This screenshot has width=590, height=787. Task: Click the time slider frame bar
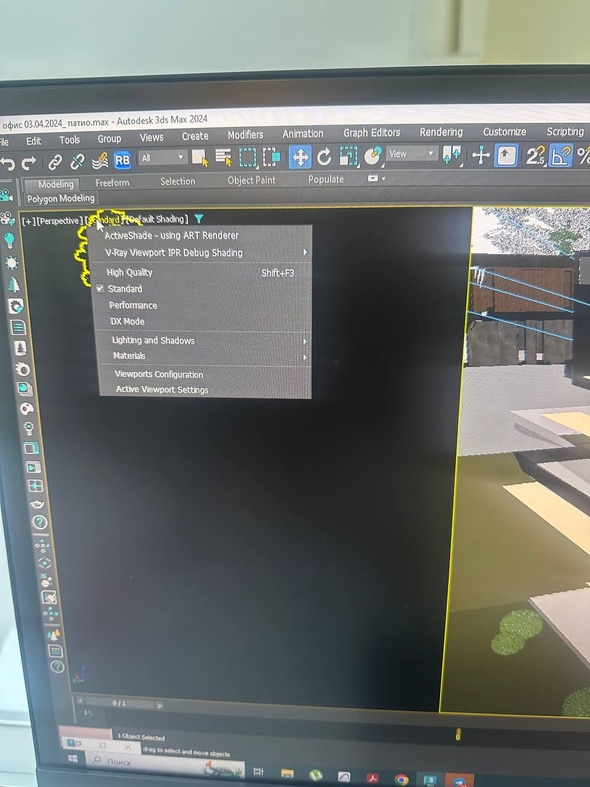coord(119,703)
